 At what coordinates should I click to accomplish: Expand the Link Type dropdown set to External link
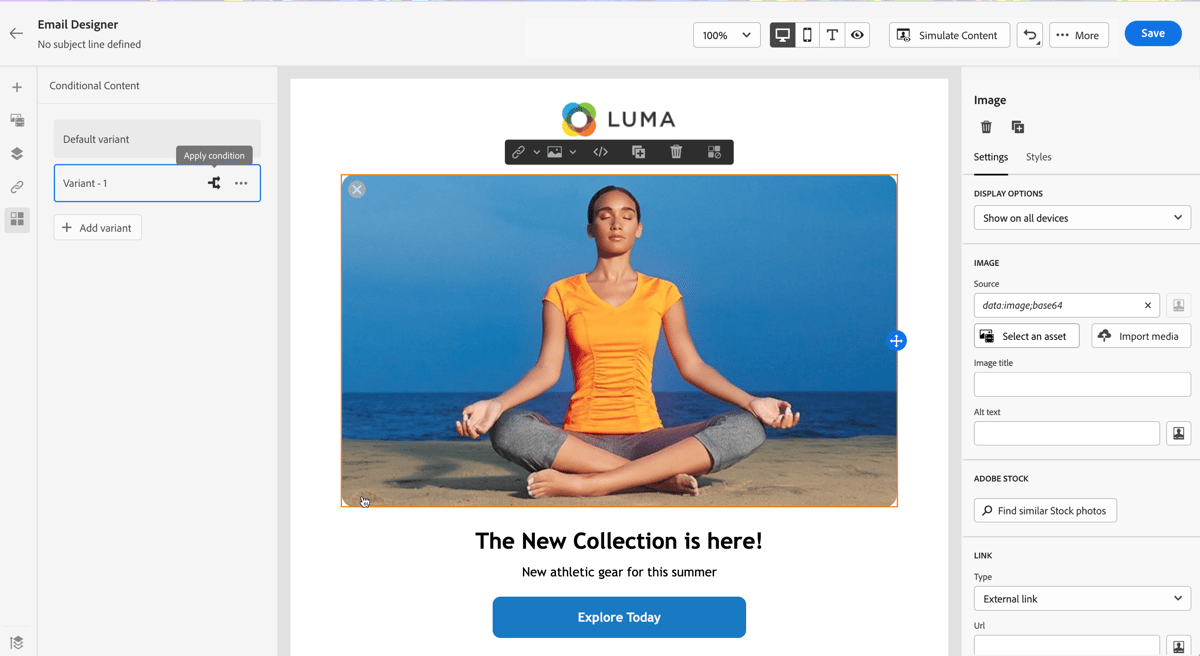tap(1082, 598)
